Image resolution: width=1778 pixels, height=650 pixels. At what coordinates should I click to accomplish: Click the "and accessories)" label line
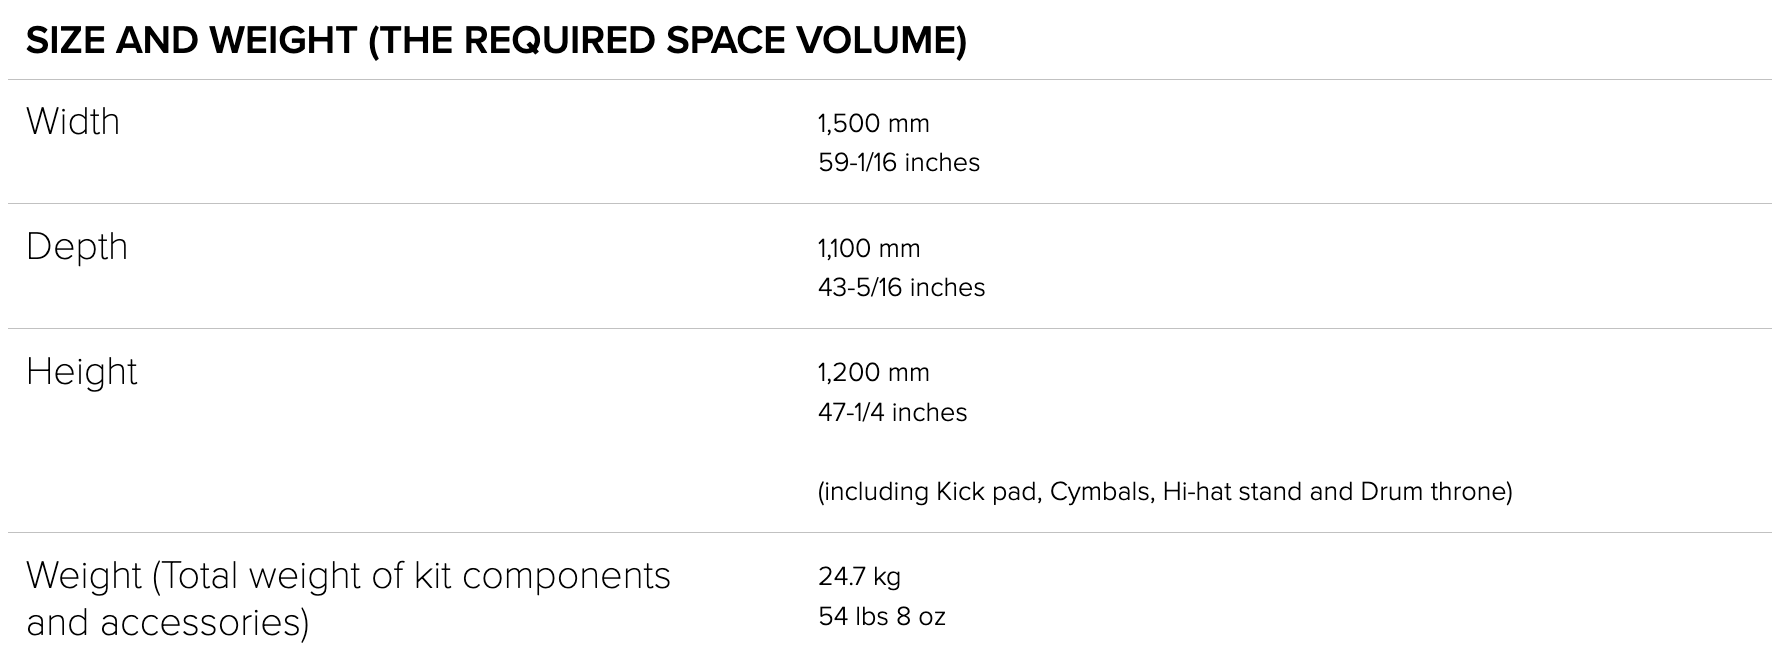167,622
